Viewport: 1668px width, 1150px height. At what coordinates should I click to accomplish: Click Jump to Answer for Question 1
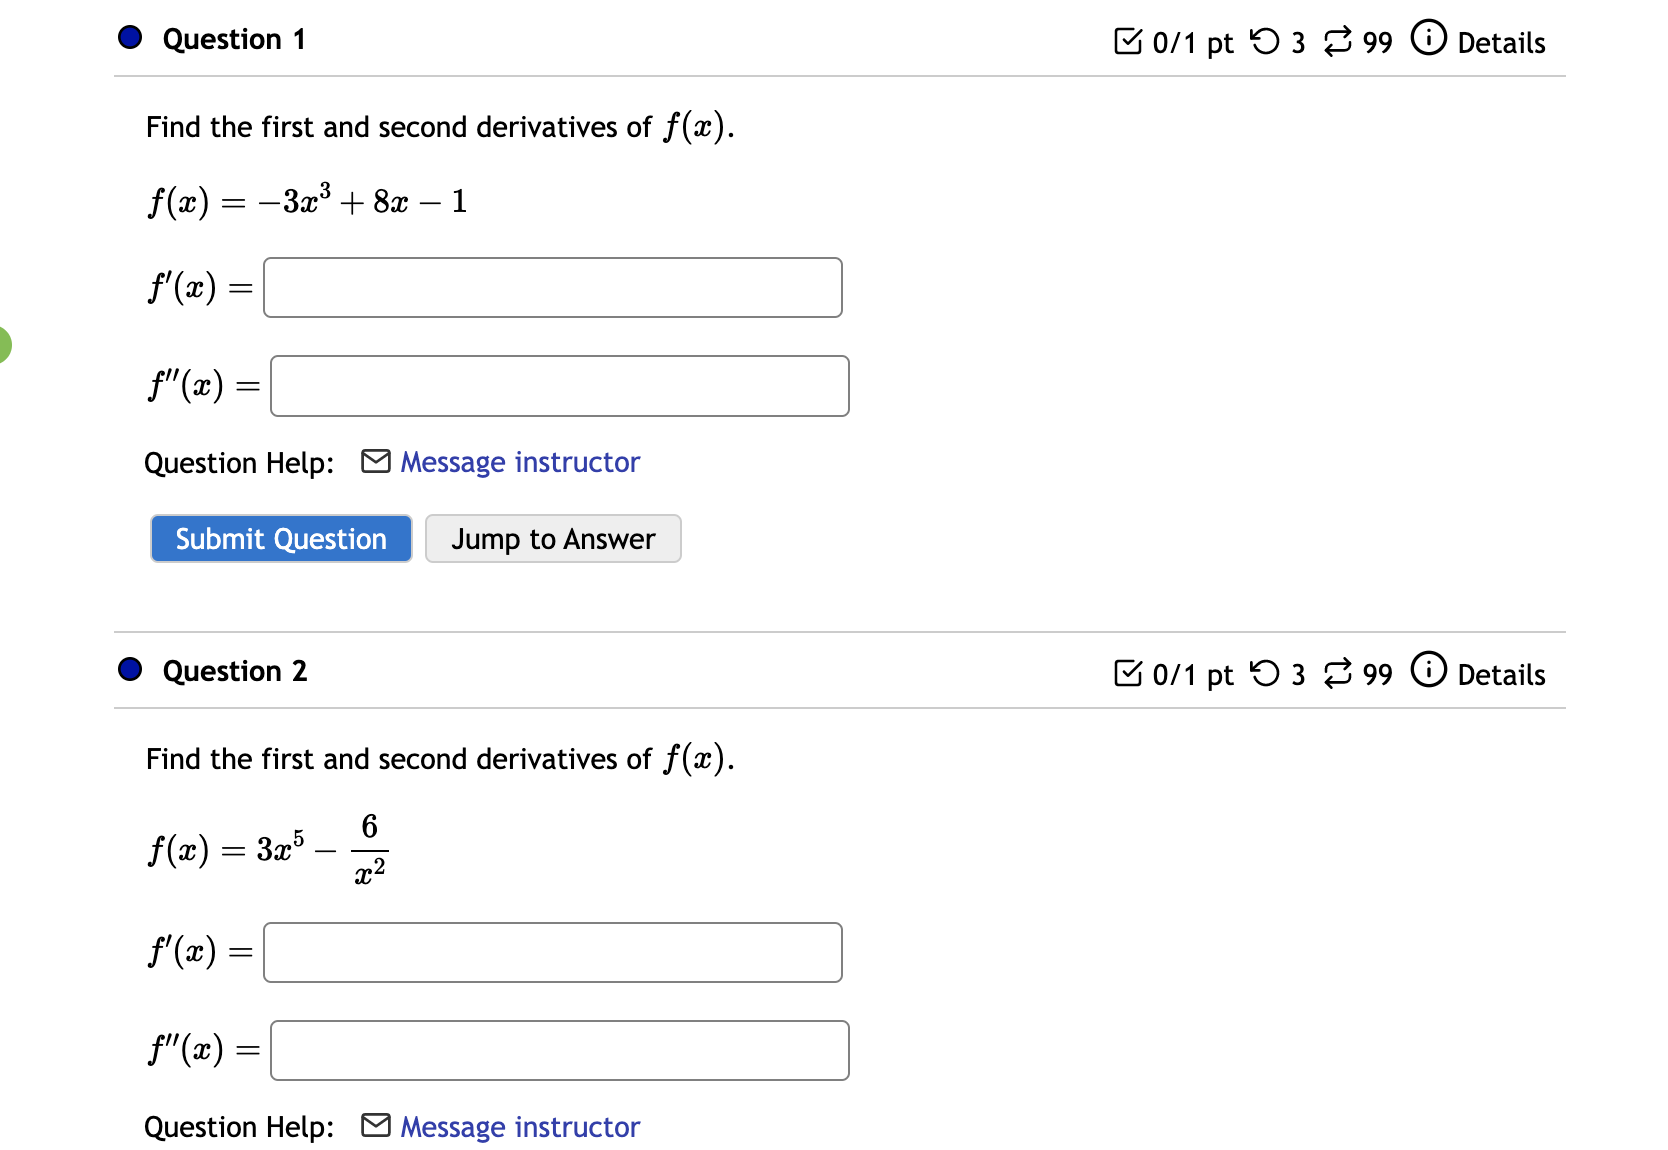coord(552,538)
